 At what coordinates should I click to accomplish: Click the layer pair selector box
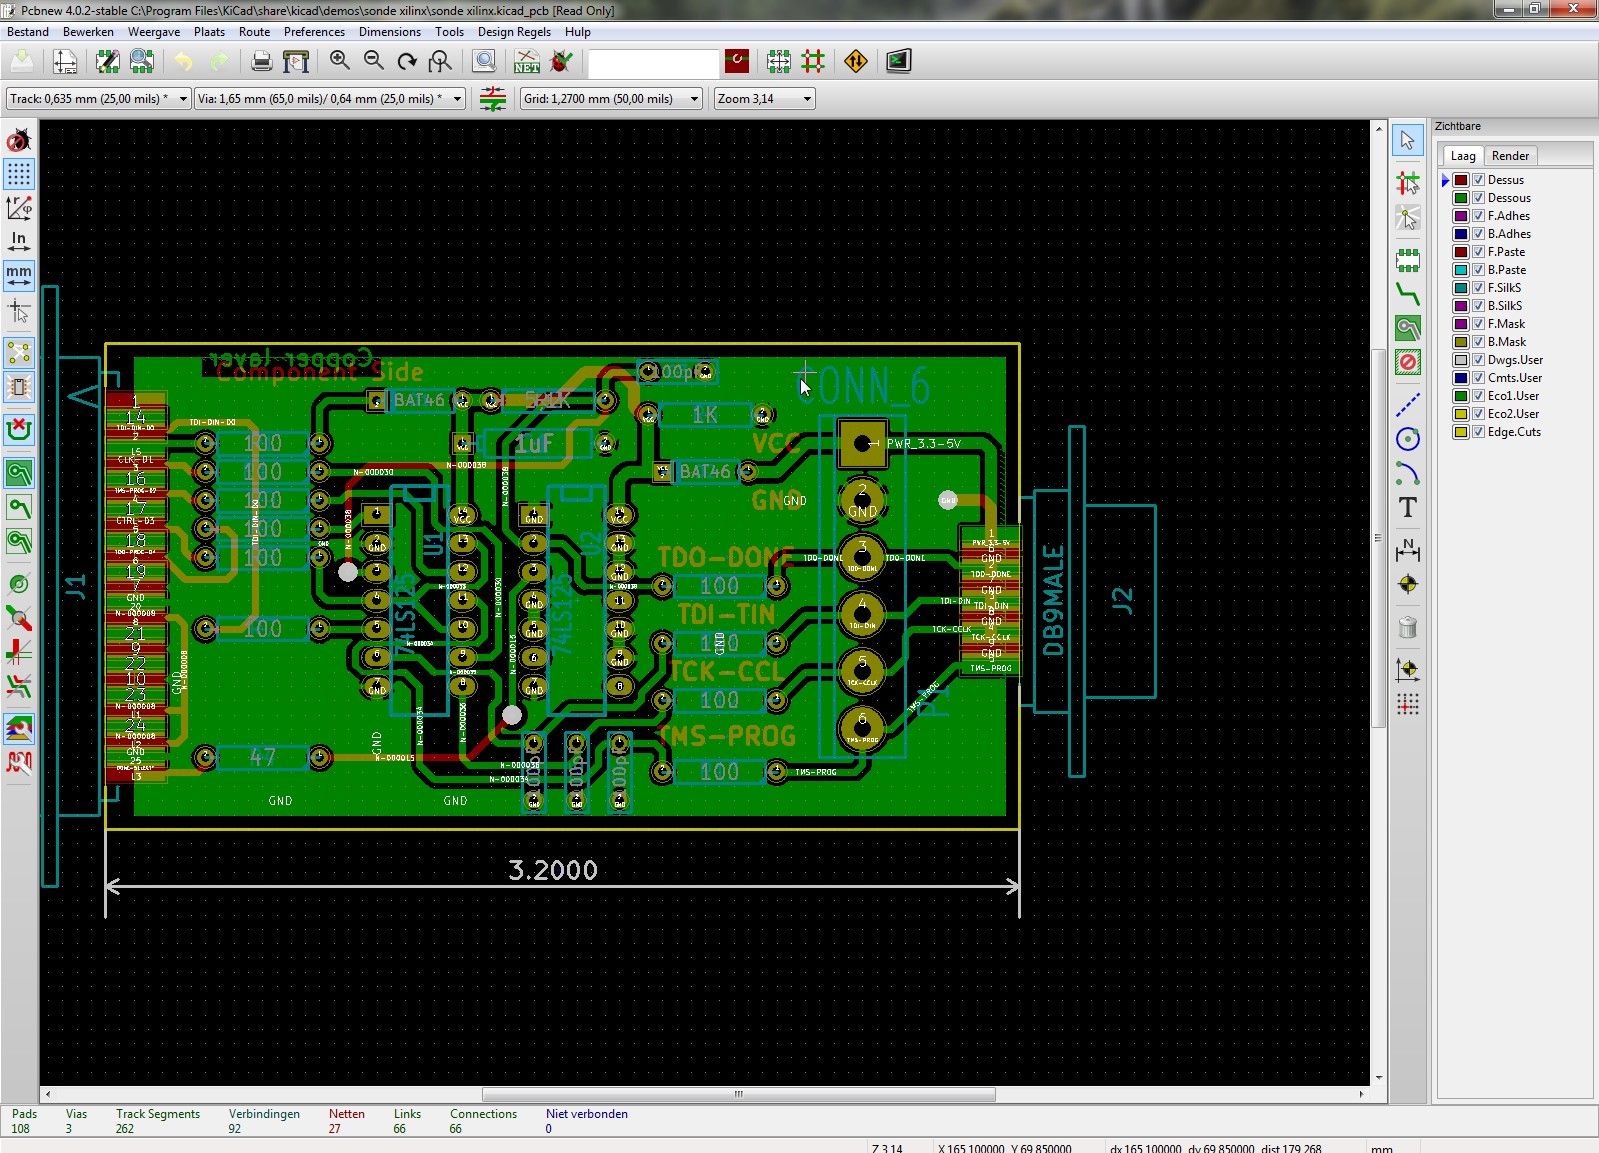(737, 62)
